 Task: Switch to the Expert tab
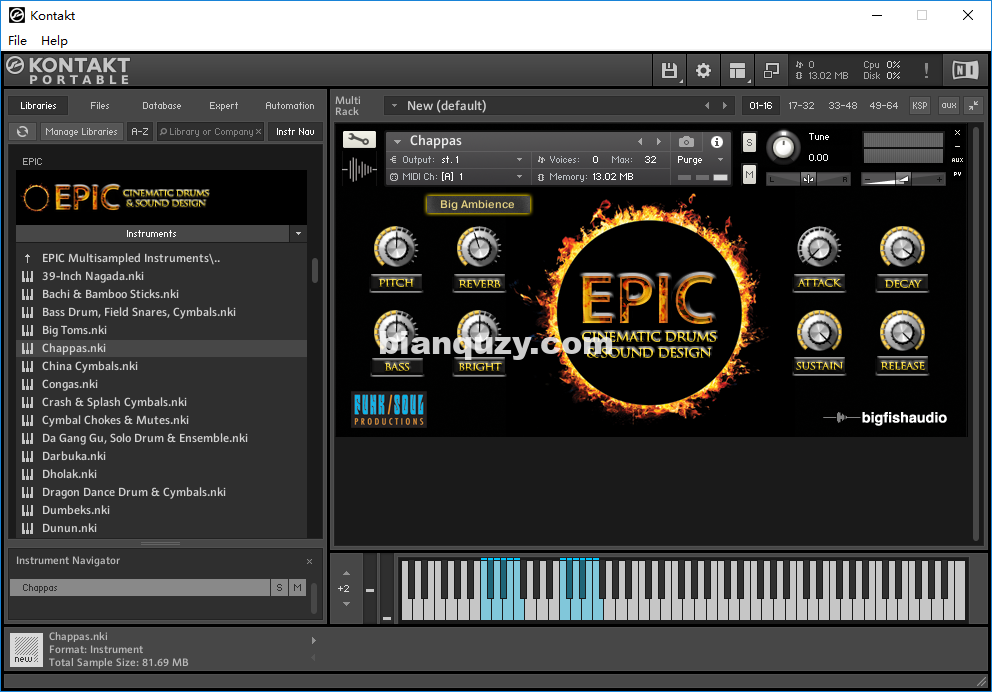pos(223,106)
